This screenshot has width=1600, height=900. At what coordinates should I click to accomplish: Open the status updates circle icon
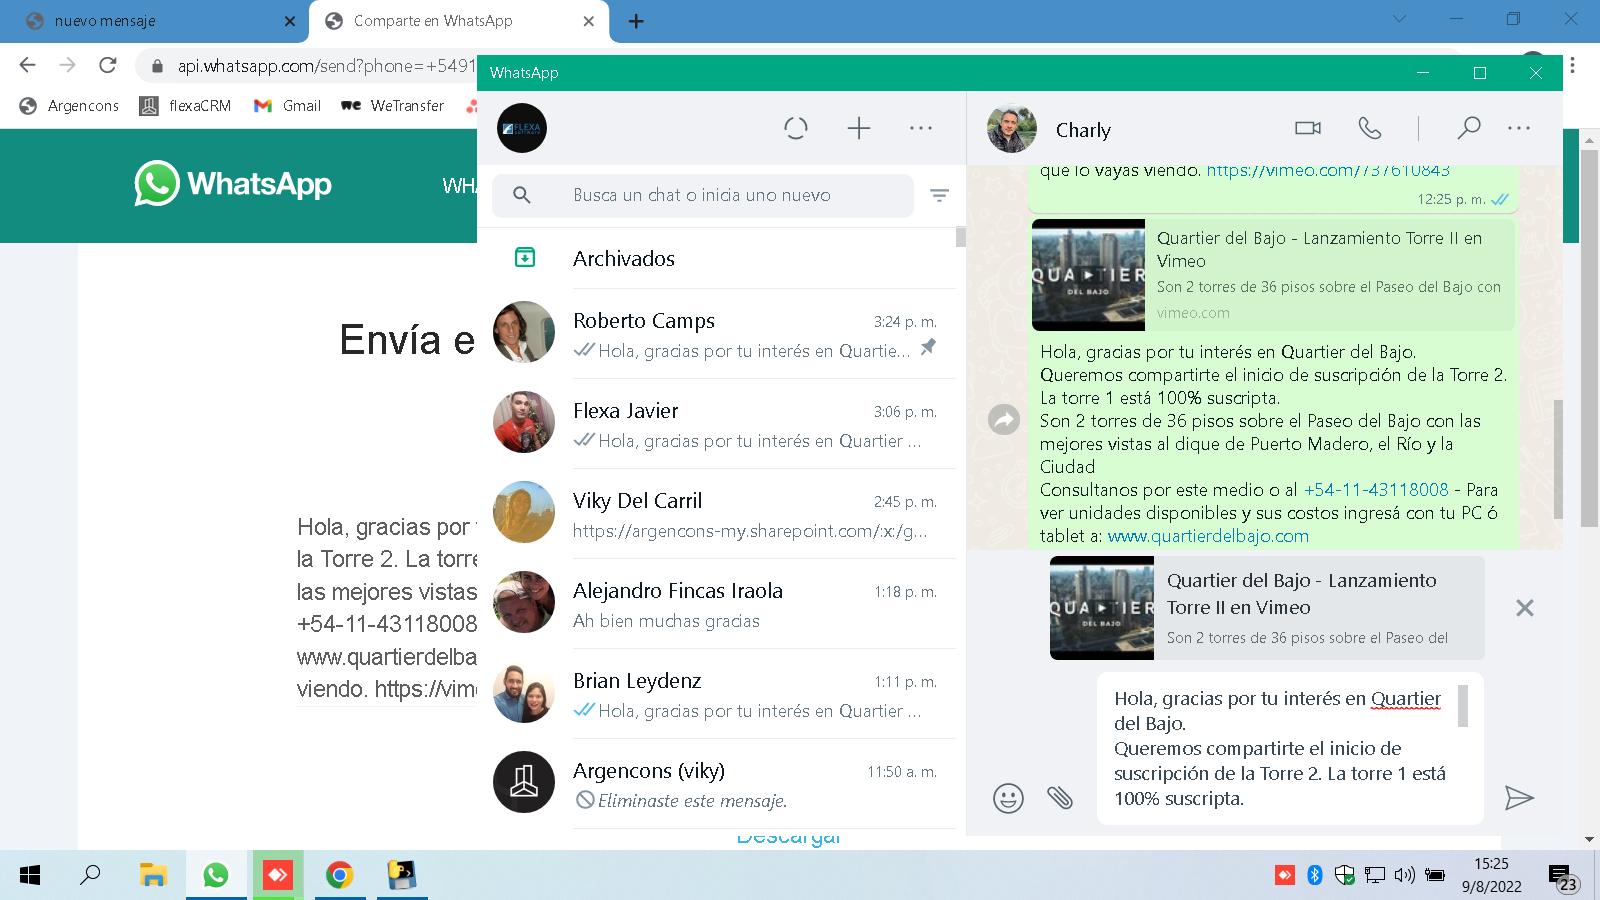(x=796, y=128)
